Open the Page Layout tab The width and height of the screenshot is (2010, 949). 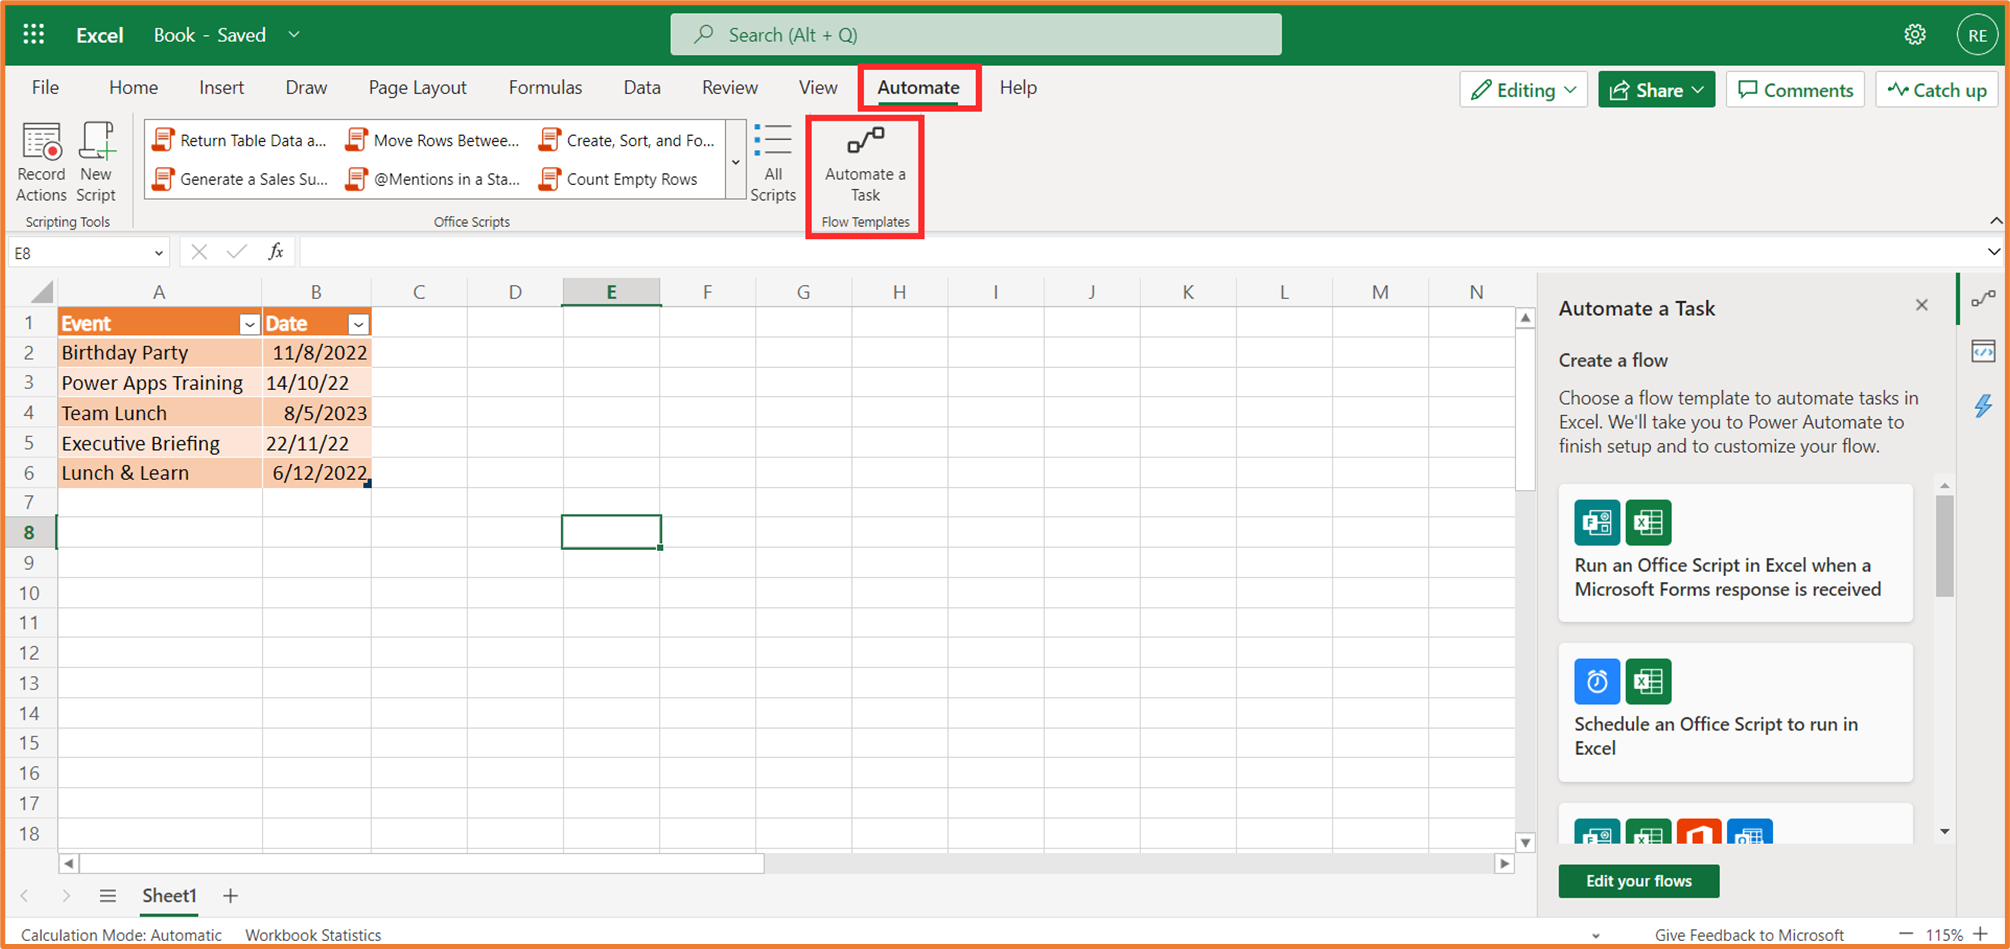[417, 88]
